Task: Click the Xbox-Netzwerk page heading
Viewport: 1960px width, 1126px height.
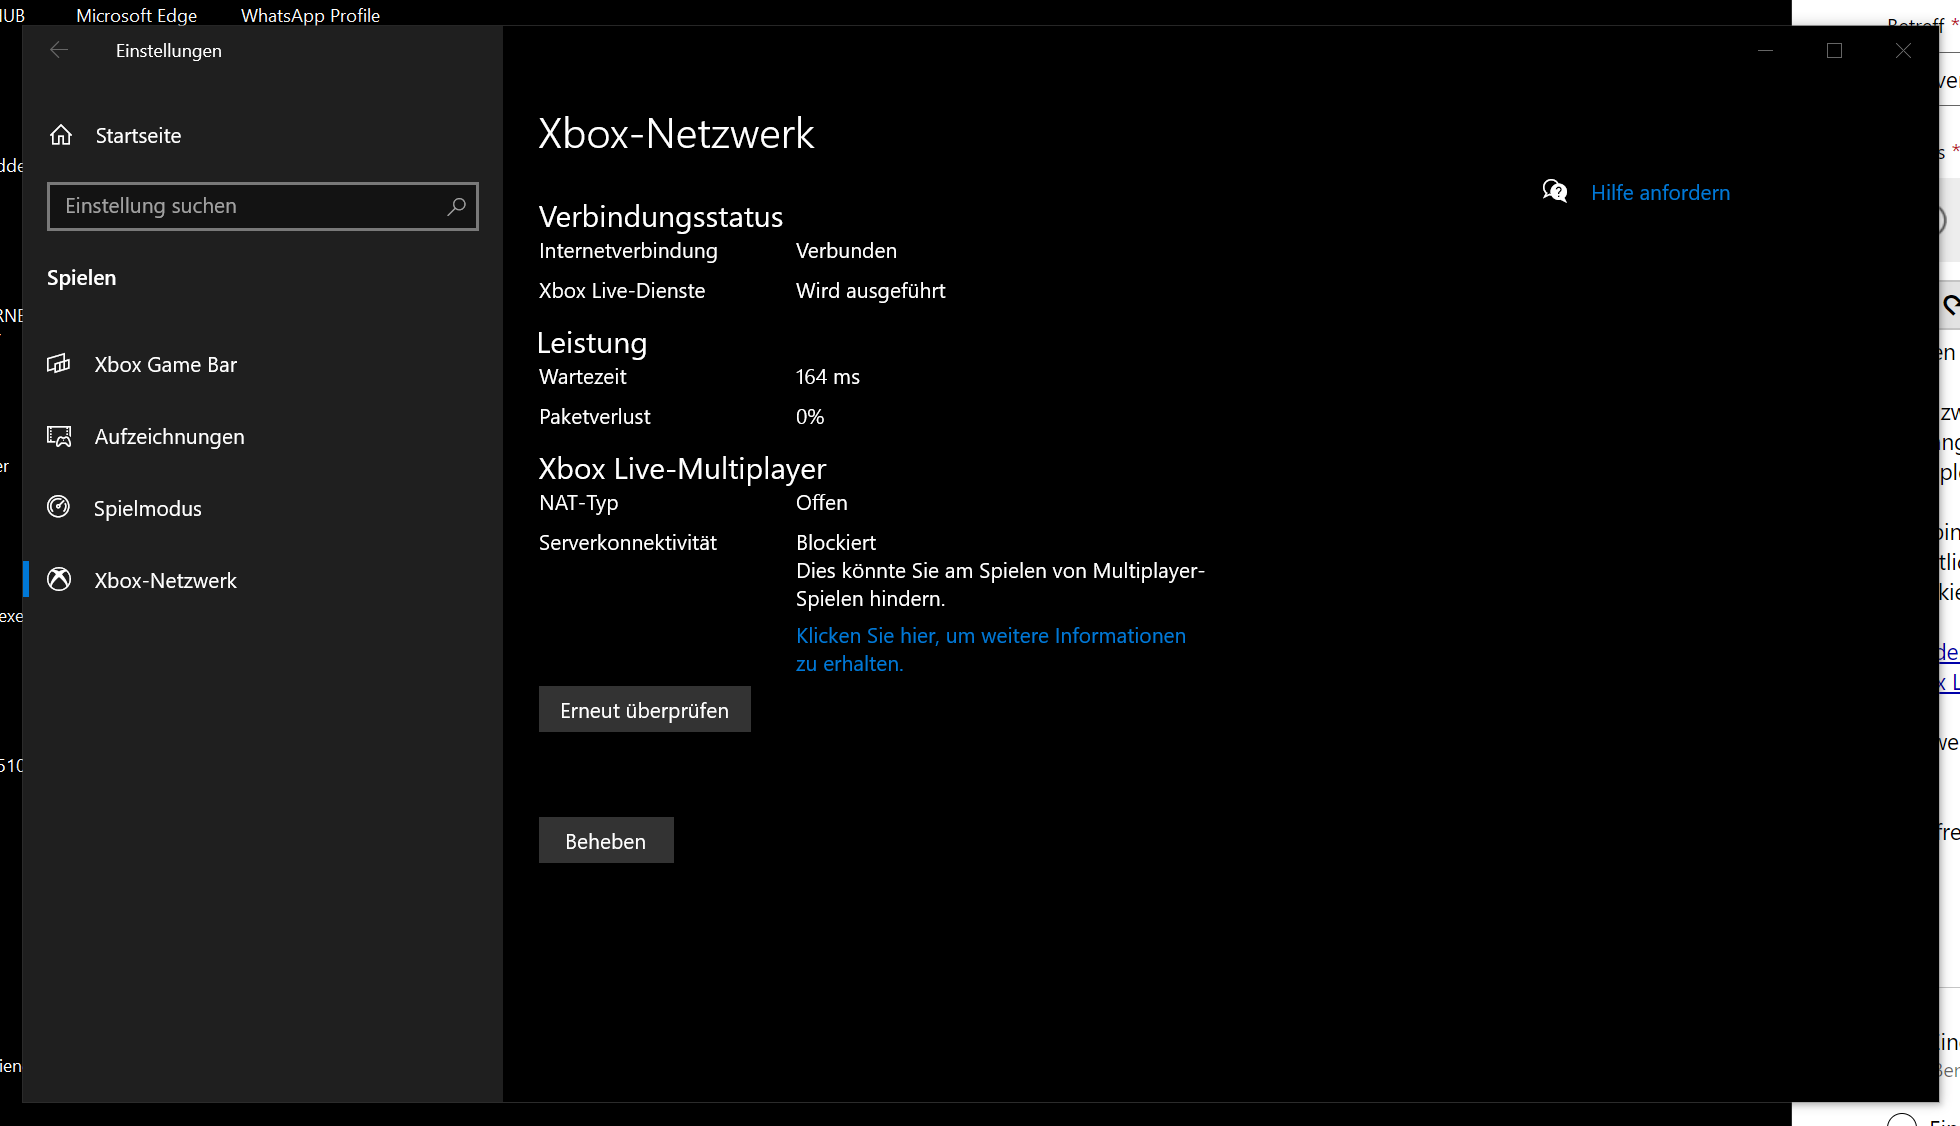Action: click(x=676, y=134)
